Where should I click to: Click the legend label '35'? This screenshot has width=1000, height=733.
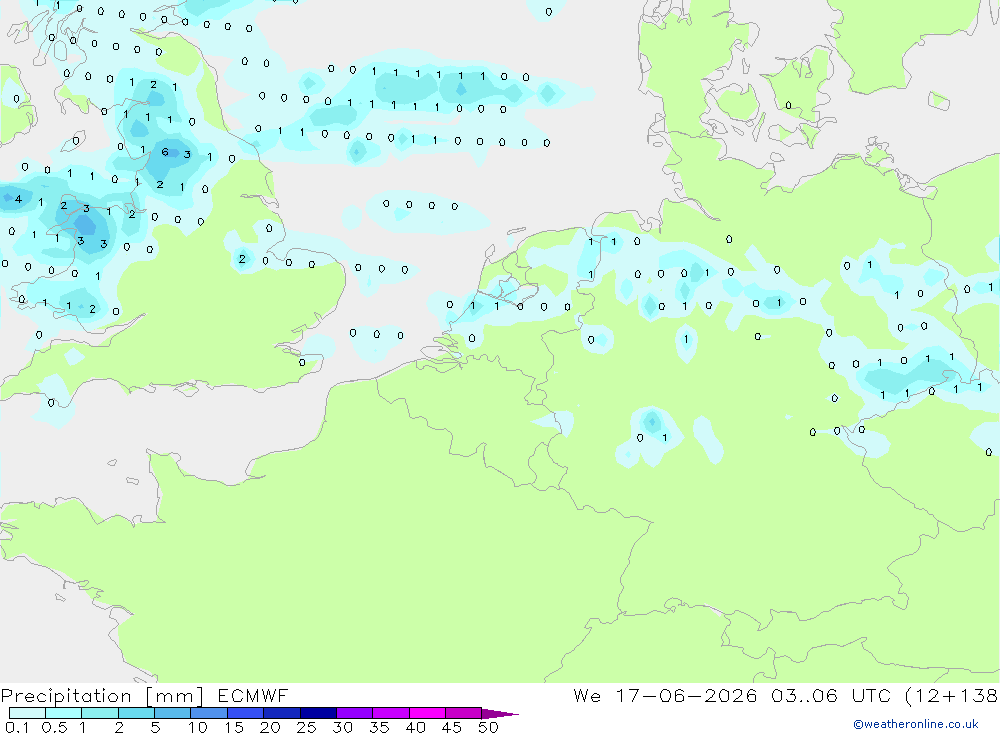[x=379, y=727]
